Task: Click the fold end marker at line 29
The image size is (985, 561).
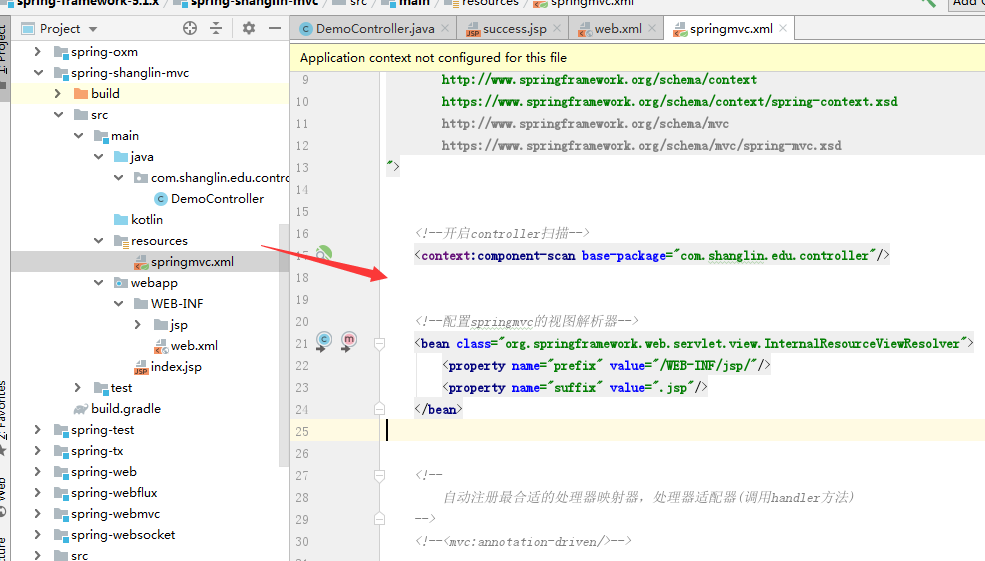Action: click(x=379, y=519)
